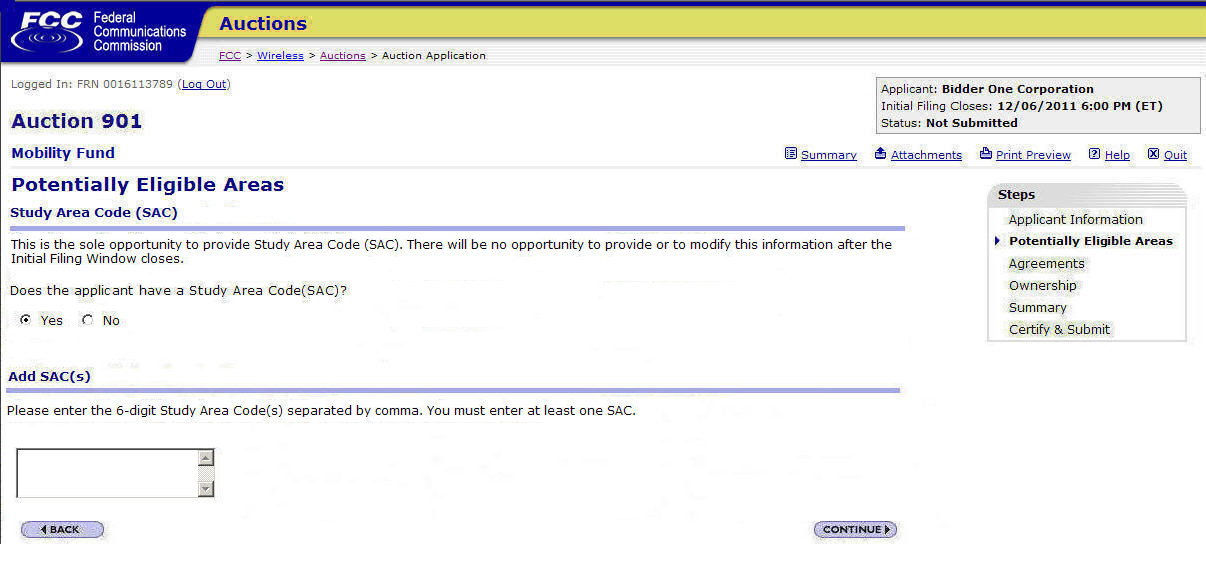
Task: Go to the Wireless breadcrumb link
Action: [x=280, y=55]
